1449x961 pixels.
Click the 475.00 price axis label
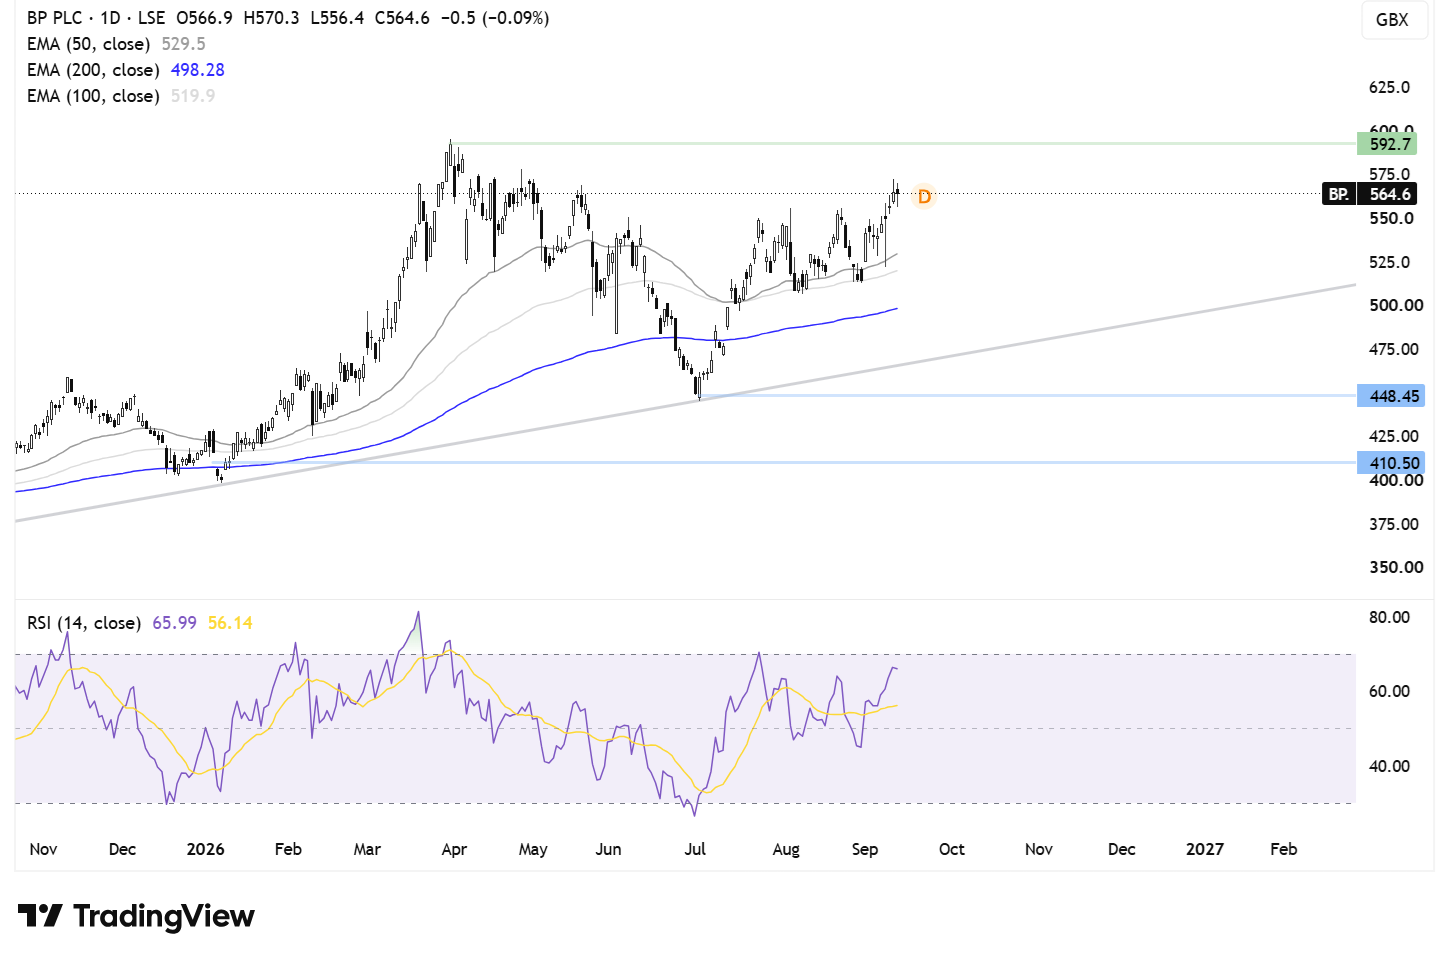1394,349
